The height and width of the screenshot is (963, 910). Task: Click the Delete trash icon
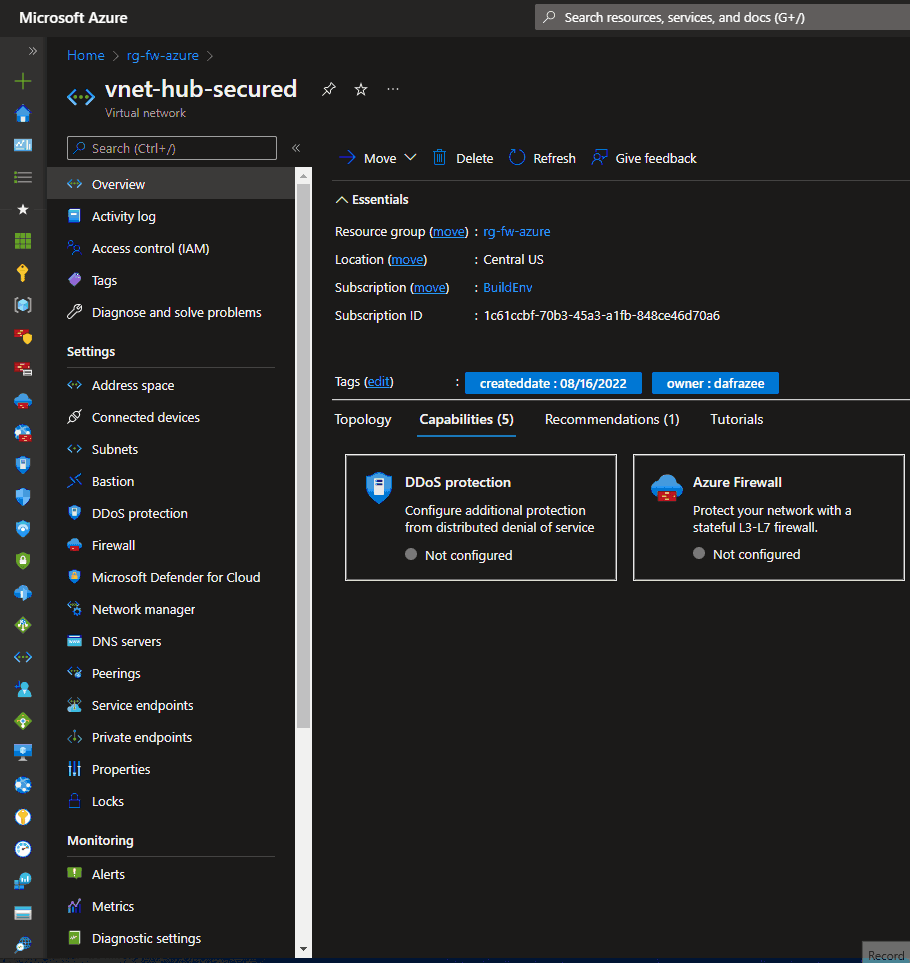(x=440, y=158)
